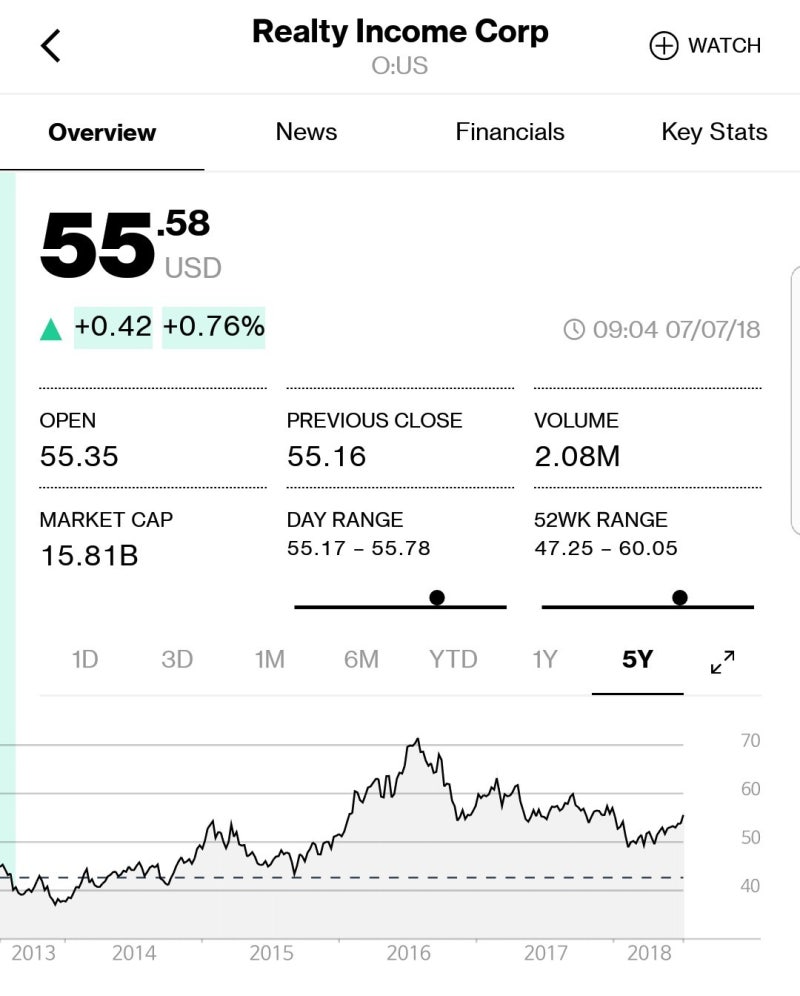Viewport: 800px width, 996px height.
Task: Switch chart to 3D range
Action: [x=177, y=660]
